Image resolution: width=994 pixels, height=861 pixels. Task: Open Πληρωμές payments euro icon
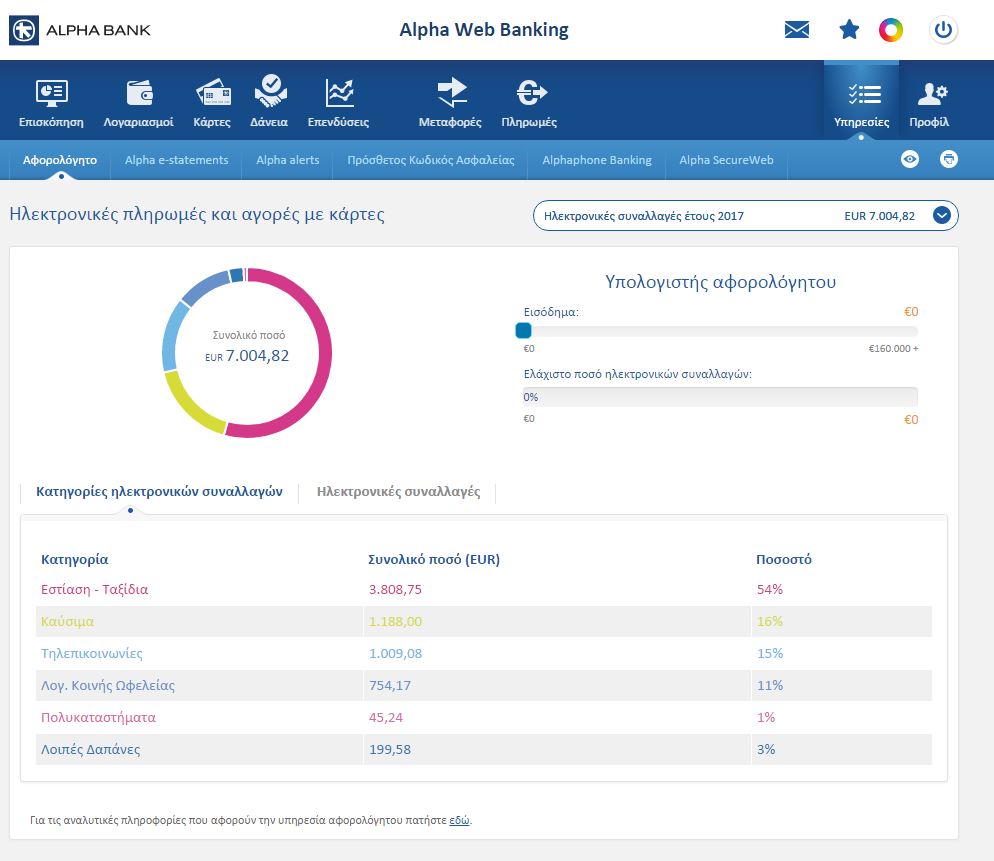tap(529, 103)
